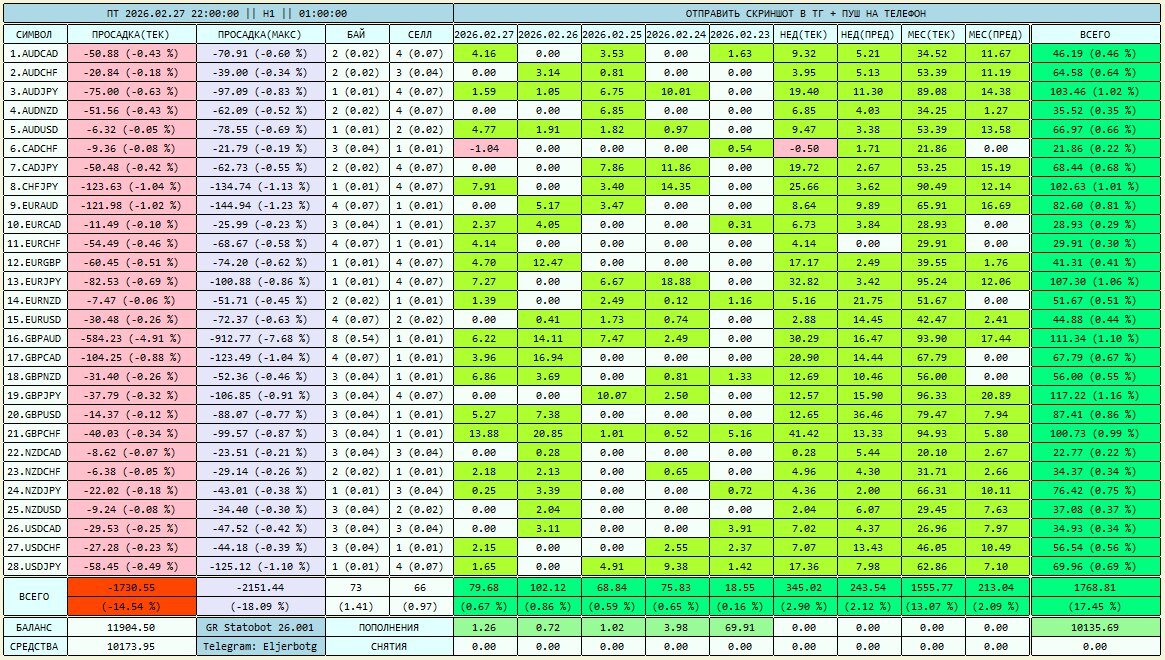Click the БАЛАНС label

[x=35, y=627]
